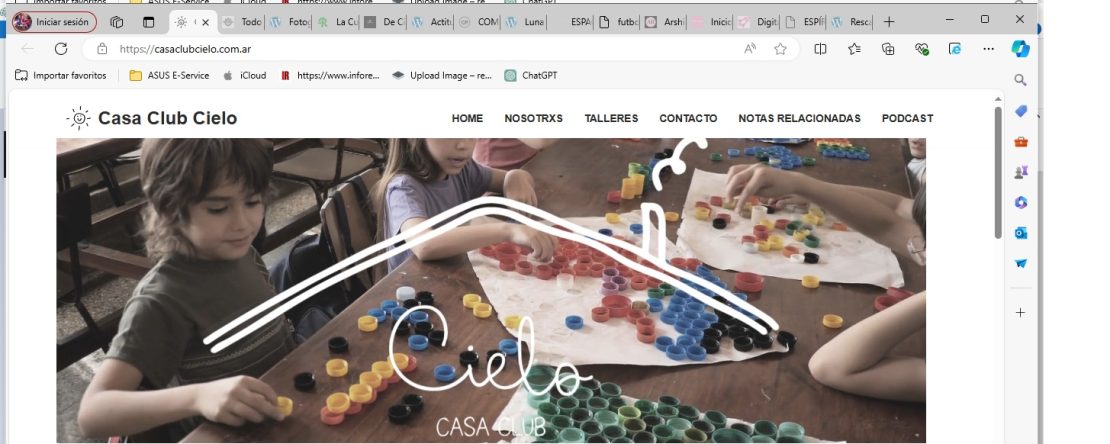Go to the NOSOTRXS page
1110x444 pixels.
pyautogui.click(x=533, y=118)
